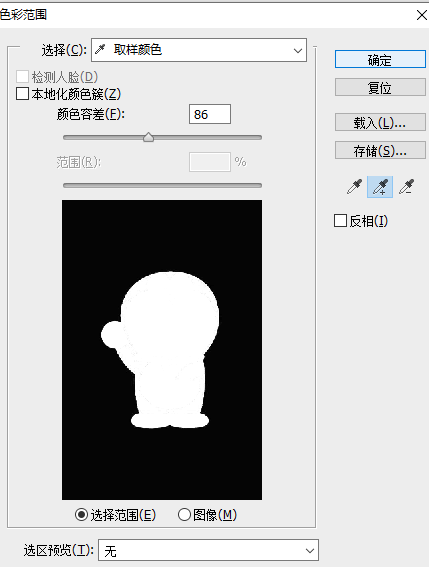Image resolution: width=429 pixels, height=567 pixels.
Task: Click the selection preview thumbnail
Action: click(162, 350)
